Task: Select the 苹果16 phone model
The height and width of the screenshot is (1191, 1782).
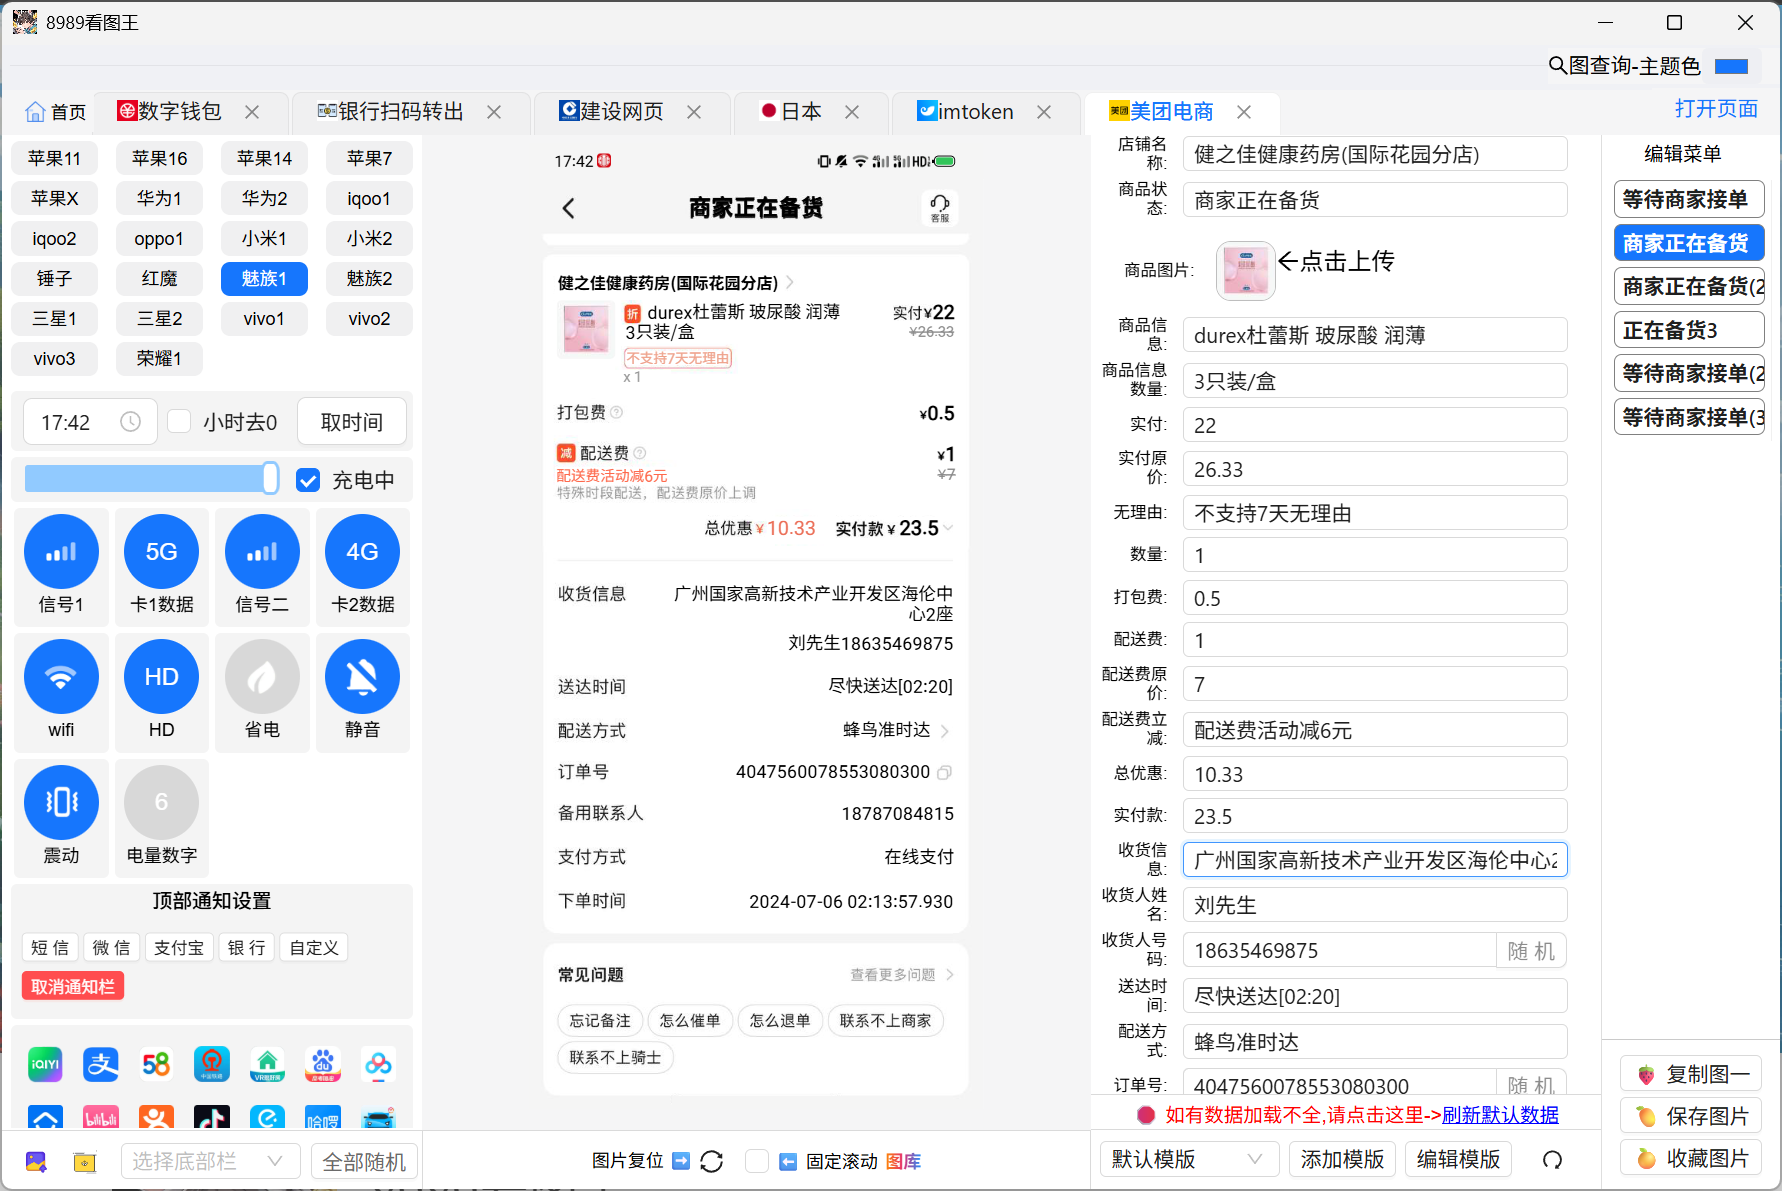Action: click(159, 158)
